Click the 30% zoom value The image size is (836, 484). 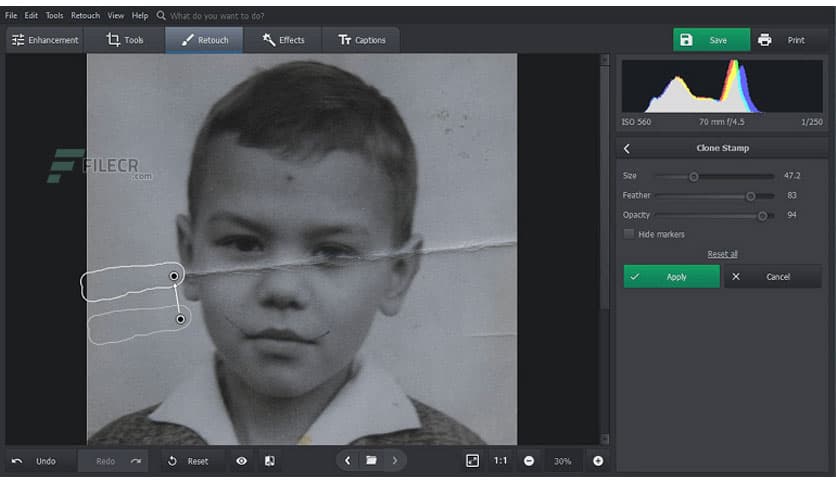point(562,461)
